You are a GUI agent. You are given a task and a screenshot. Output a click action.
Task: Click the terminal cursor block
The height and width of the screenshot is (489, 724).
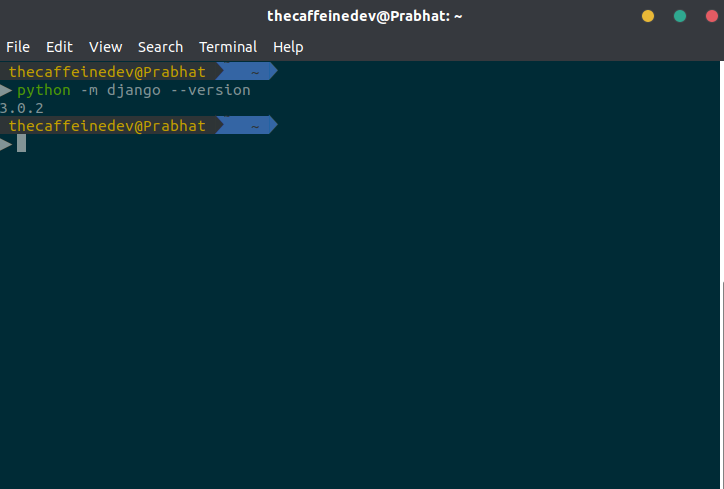[21, 144]
